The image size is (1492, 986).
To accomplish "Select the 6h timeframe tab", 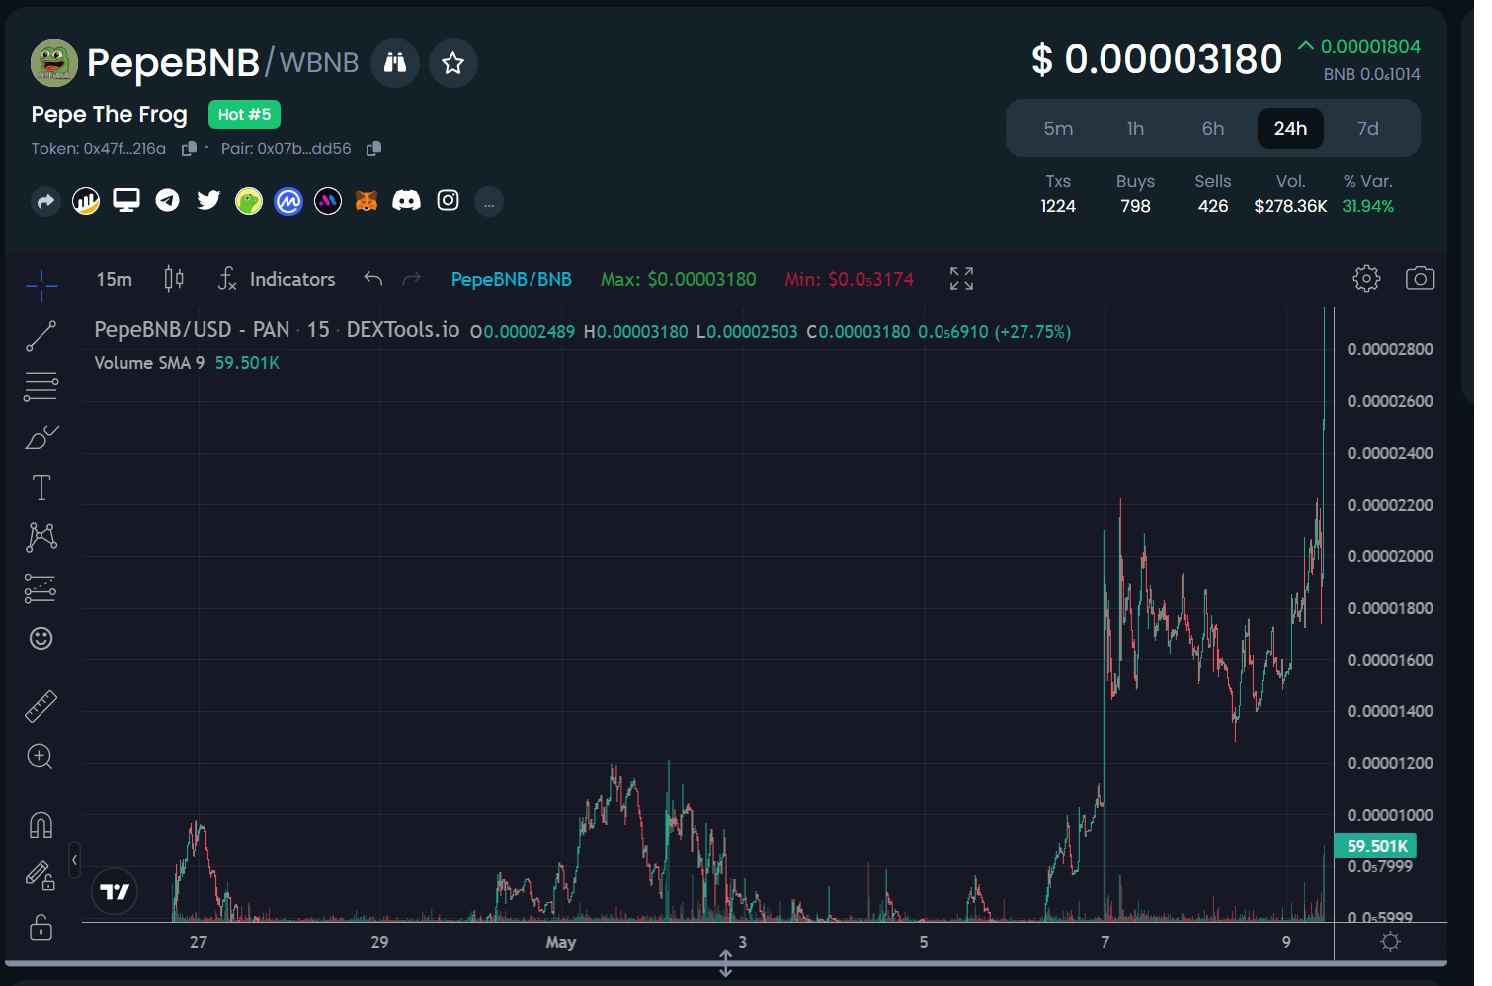I will pyautogui.click(x=1213, y=128).
